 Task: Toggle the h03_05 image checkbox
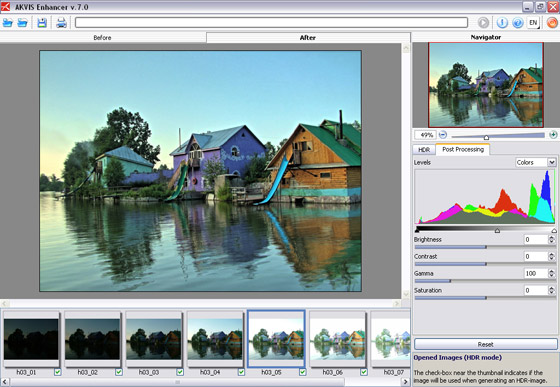pyautogui.click(x=302, y=372)
